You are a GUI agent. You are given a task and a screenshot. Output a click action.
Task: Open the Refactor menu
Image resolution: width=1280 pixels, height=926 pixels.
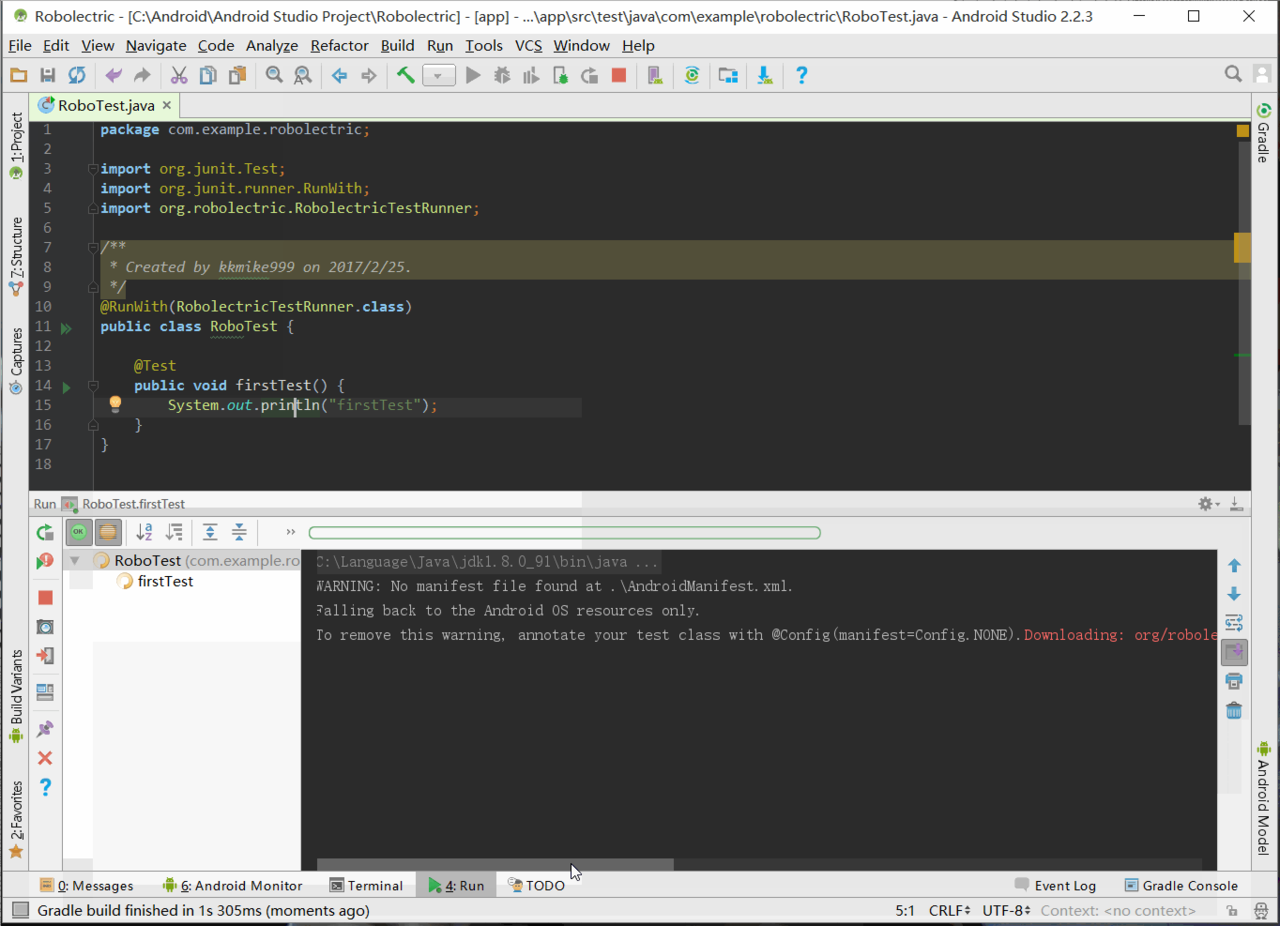[x=339, y=45]
